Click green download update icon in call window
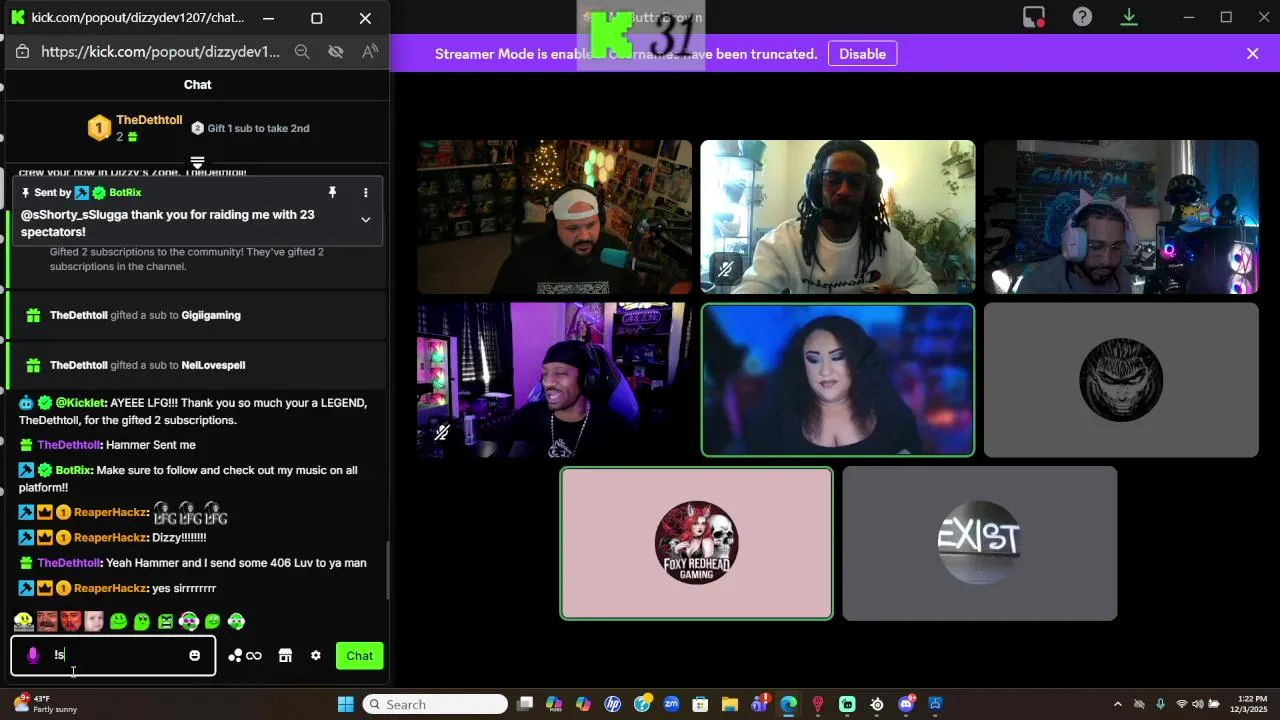Screen dimensions: 1280x720 click(x=1129, y=17)
